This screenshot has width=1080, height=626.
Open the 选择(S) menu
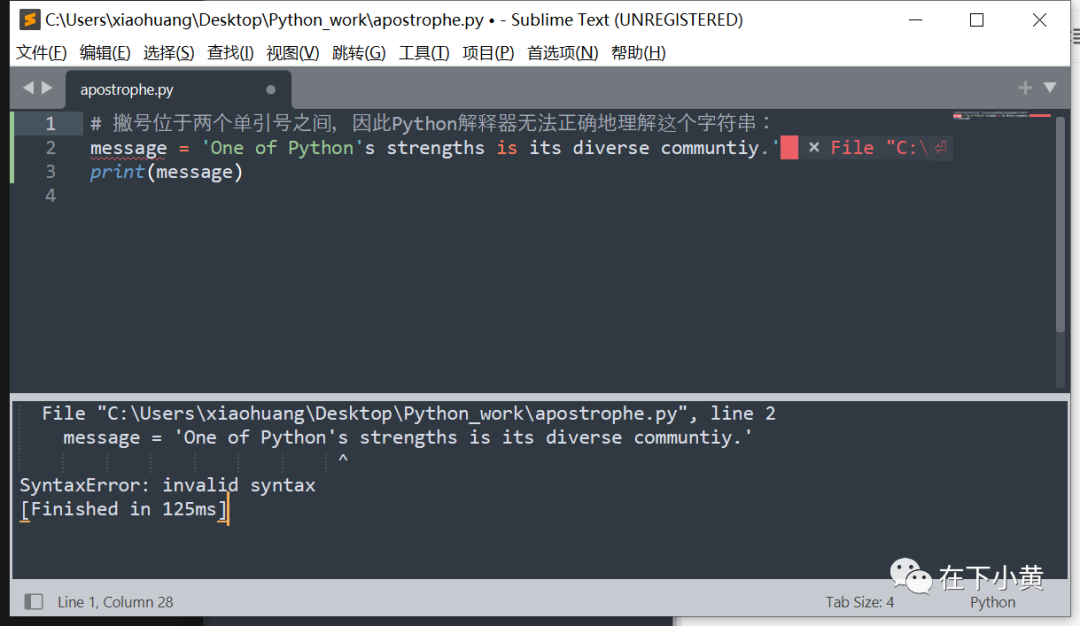pos(169,53)
